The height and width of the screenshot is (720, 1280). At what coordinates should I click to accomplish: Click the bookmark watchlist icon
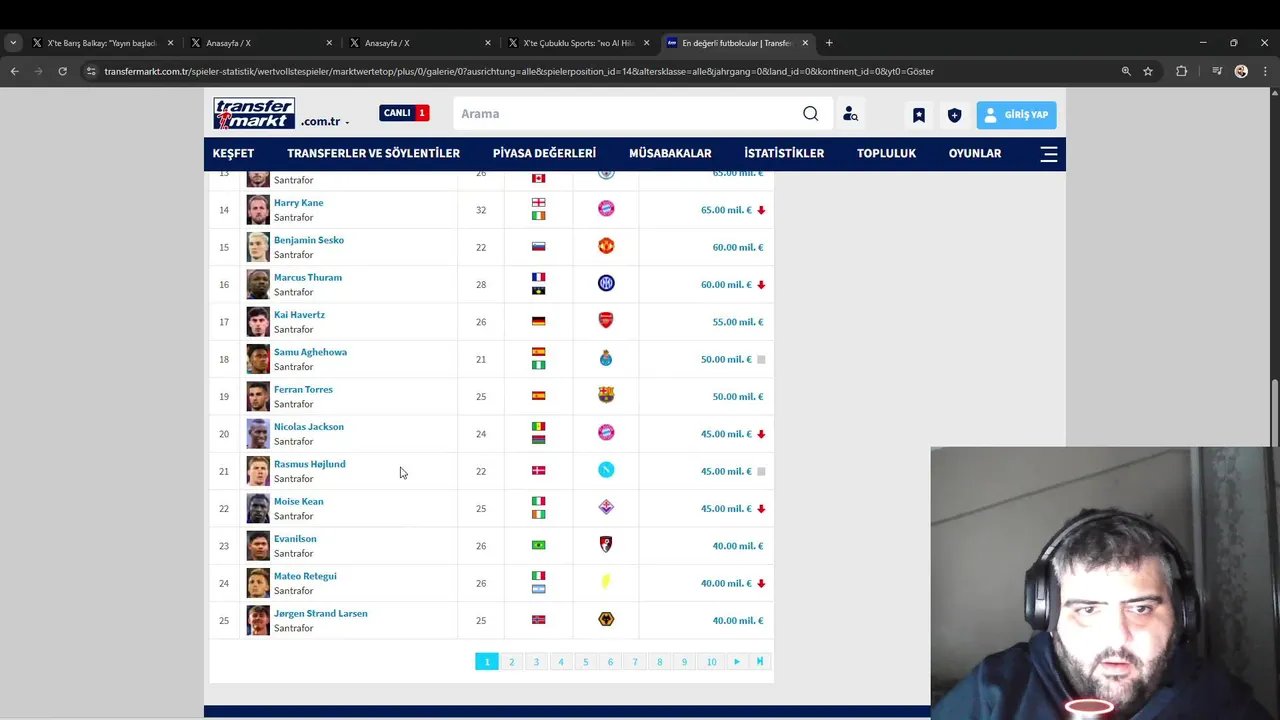coord(919,115)
